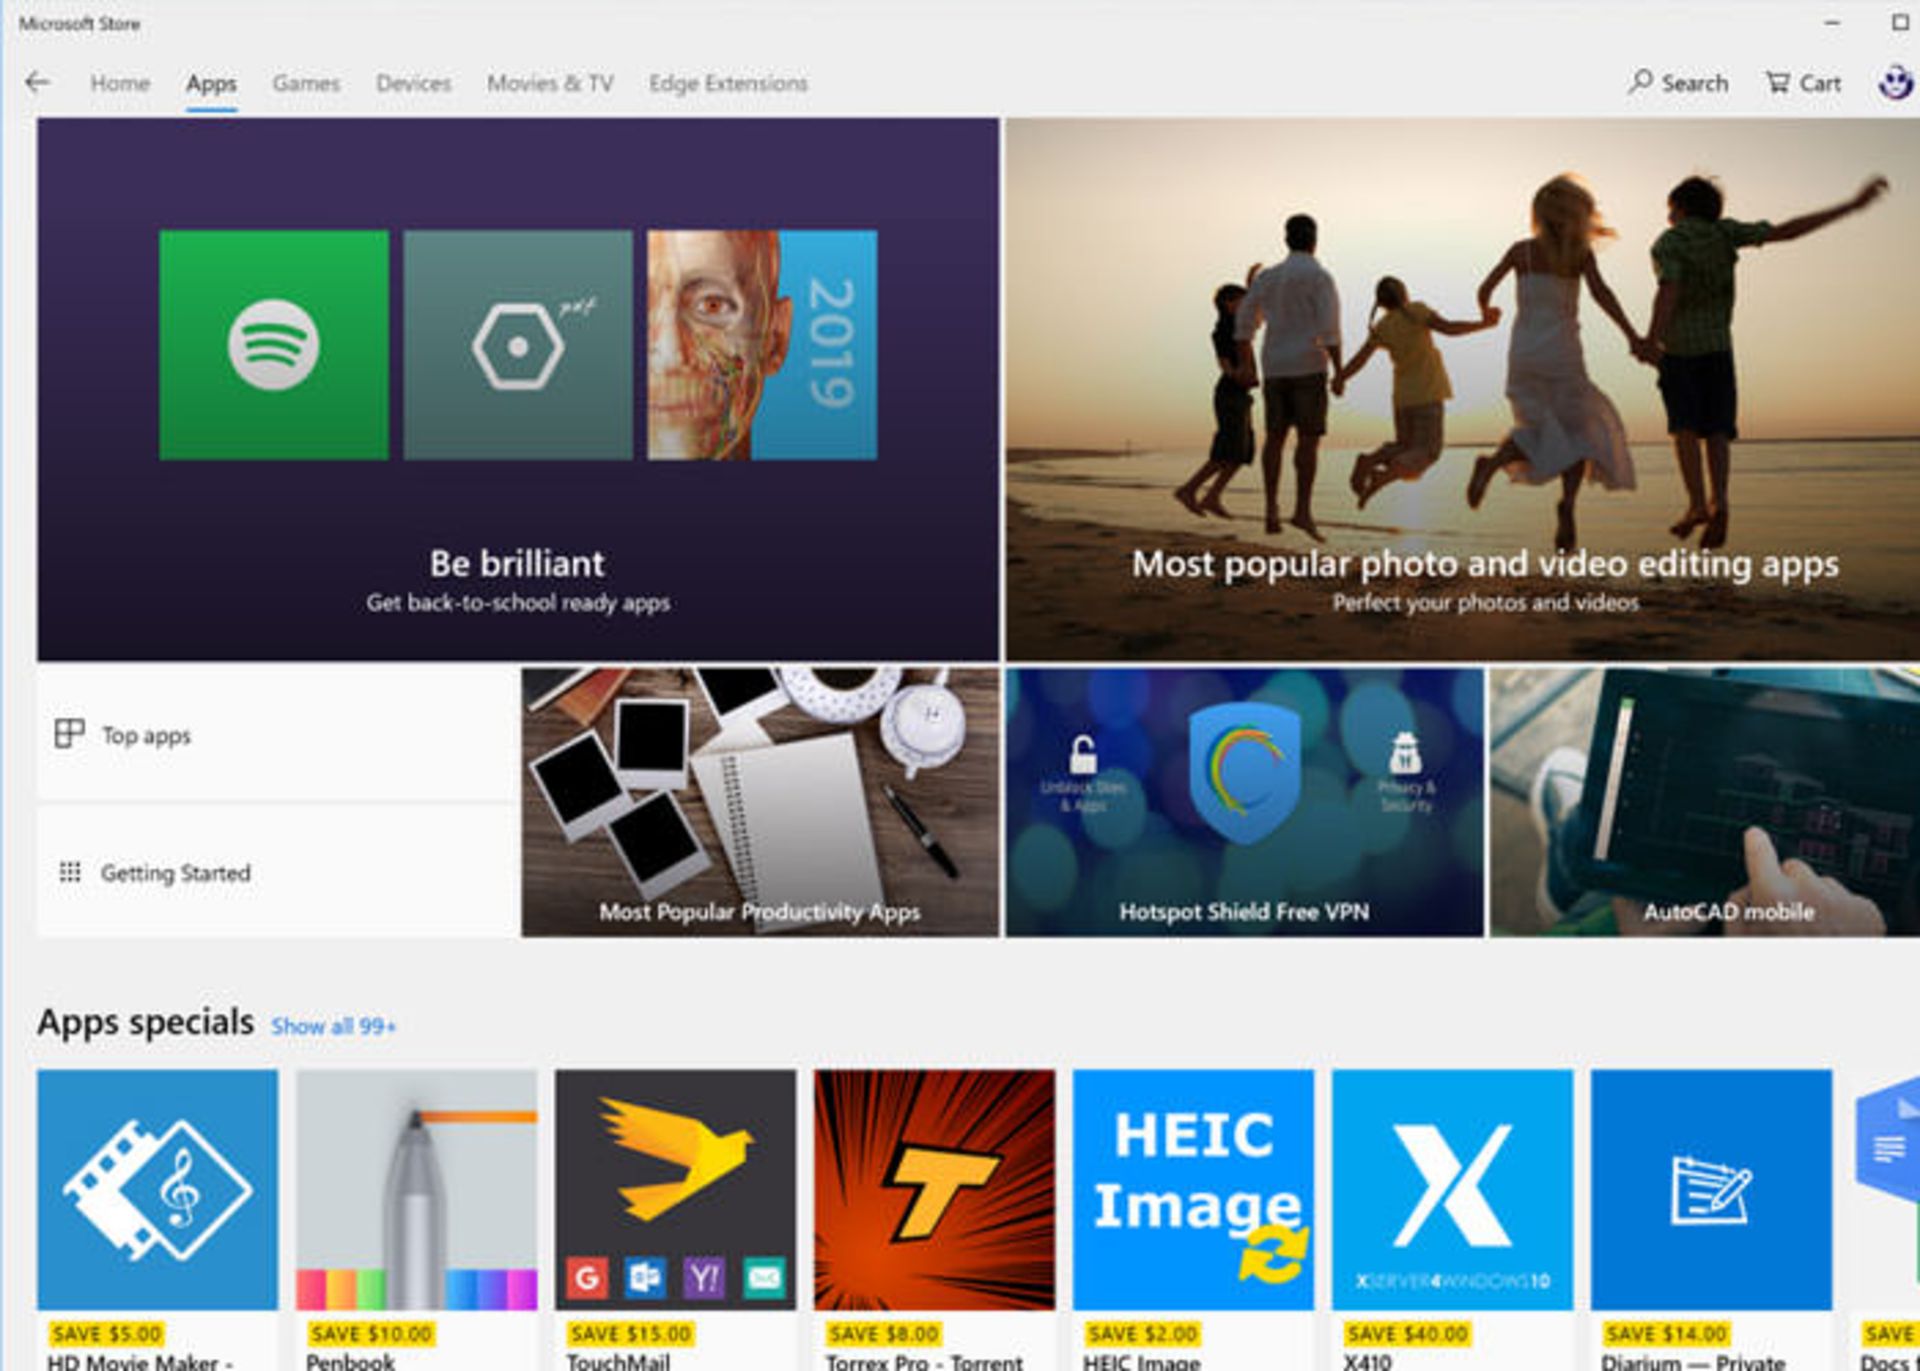
Task: Click the SAVE $40.00 badge
Action: click(x=1407, y=1334)
